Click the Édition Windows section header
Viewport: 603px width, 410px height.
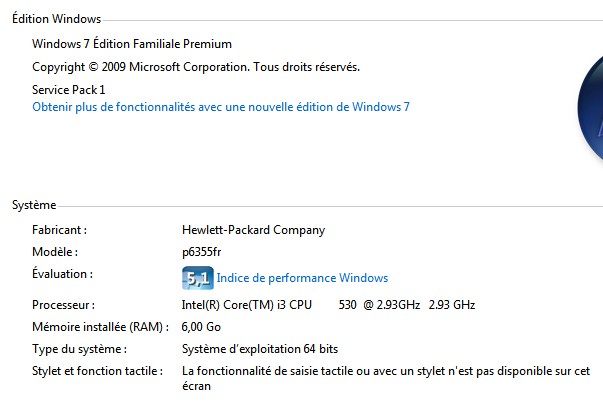pos(57,19)
